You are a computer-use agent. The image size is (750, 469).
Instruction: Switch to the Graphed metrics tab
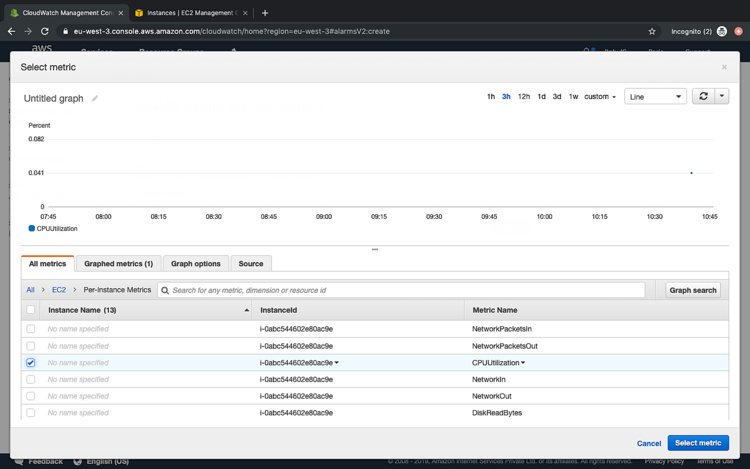(x=118, y=264)
